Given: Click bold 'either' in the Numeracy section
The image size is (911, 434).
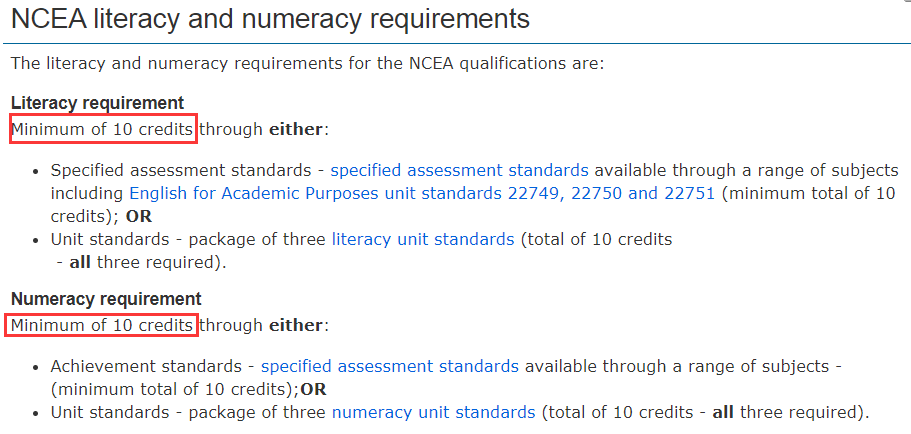Looking at the screenshot, I should (x=296, y=325).
